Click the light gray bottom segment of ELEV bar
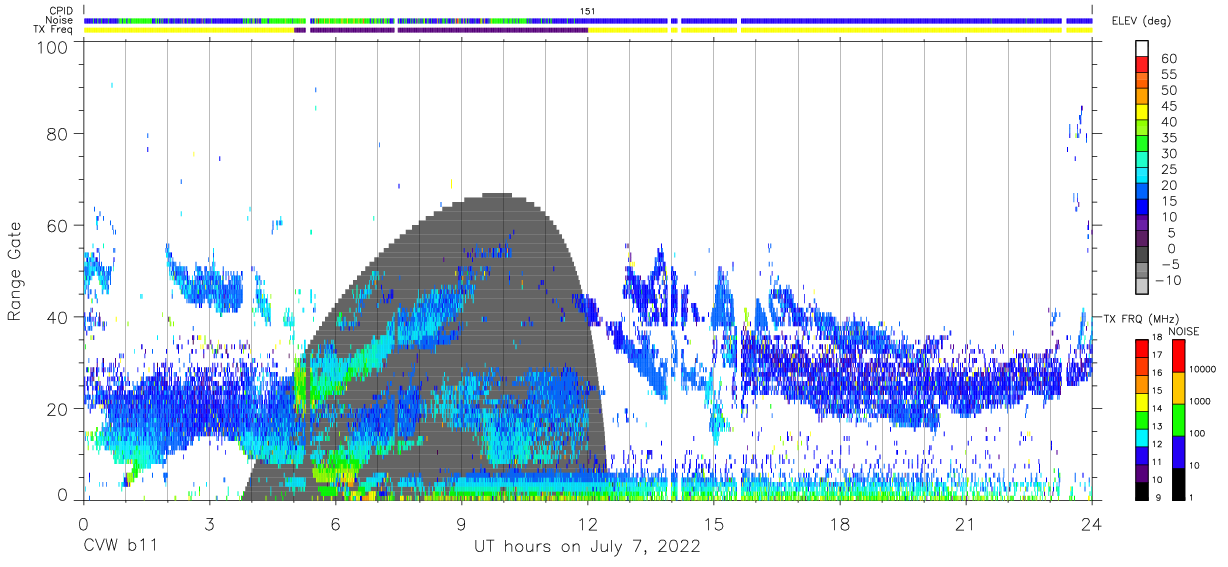This screenshot has height=567, width=1228. click(1141, 287)
